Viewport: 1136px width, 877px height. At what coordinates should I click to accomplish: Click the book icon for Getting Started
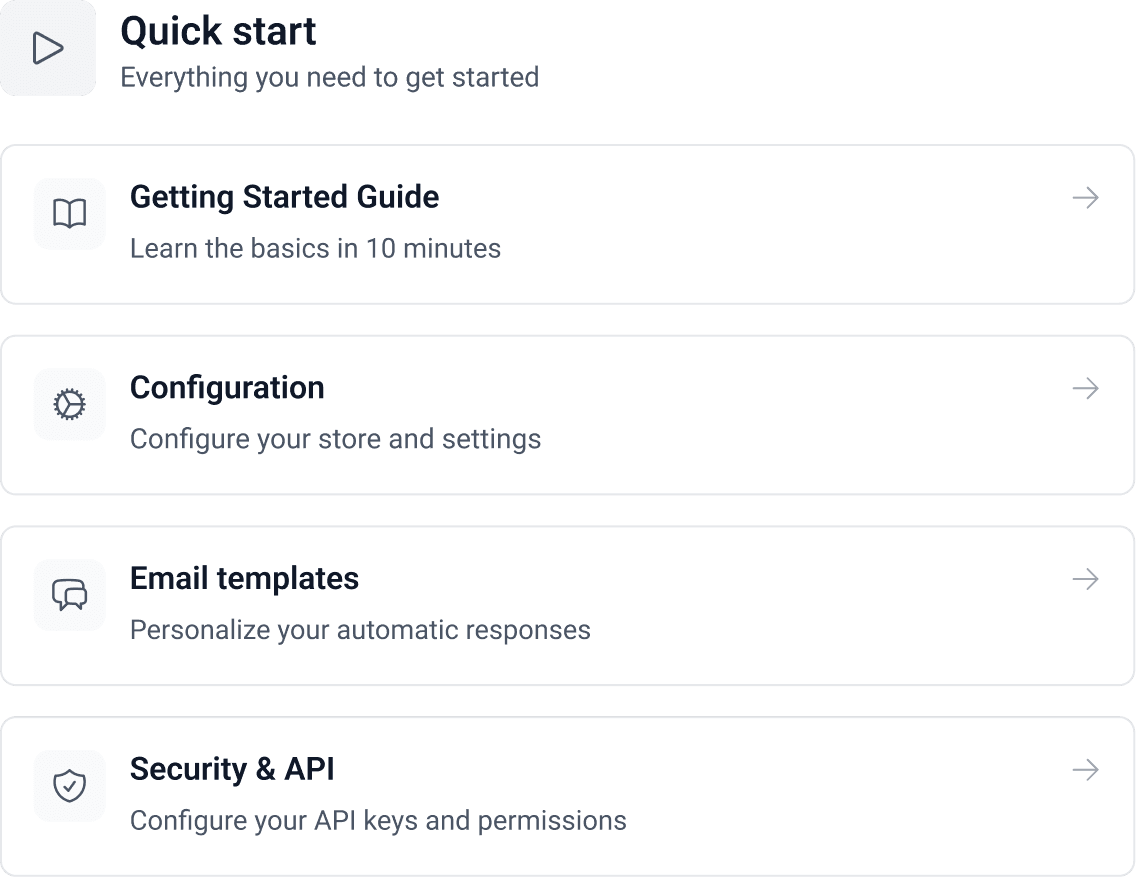click(69, 213)
